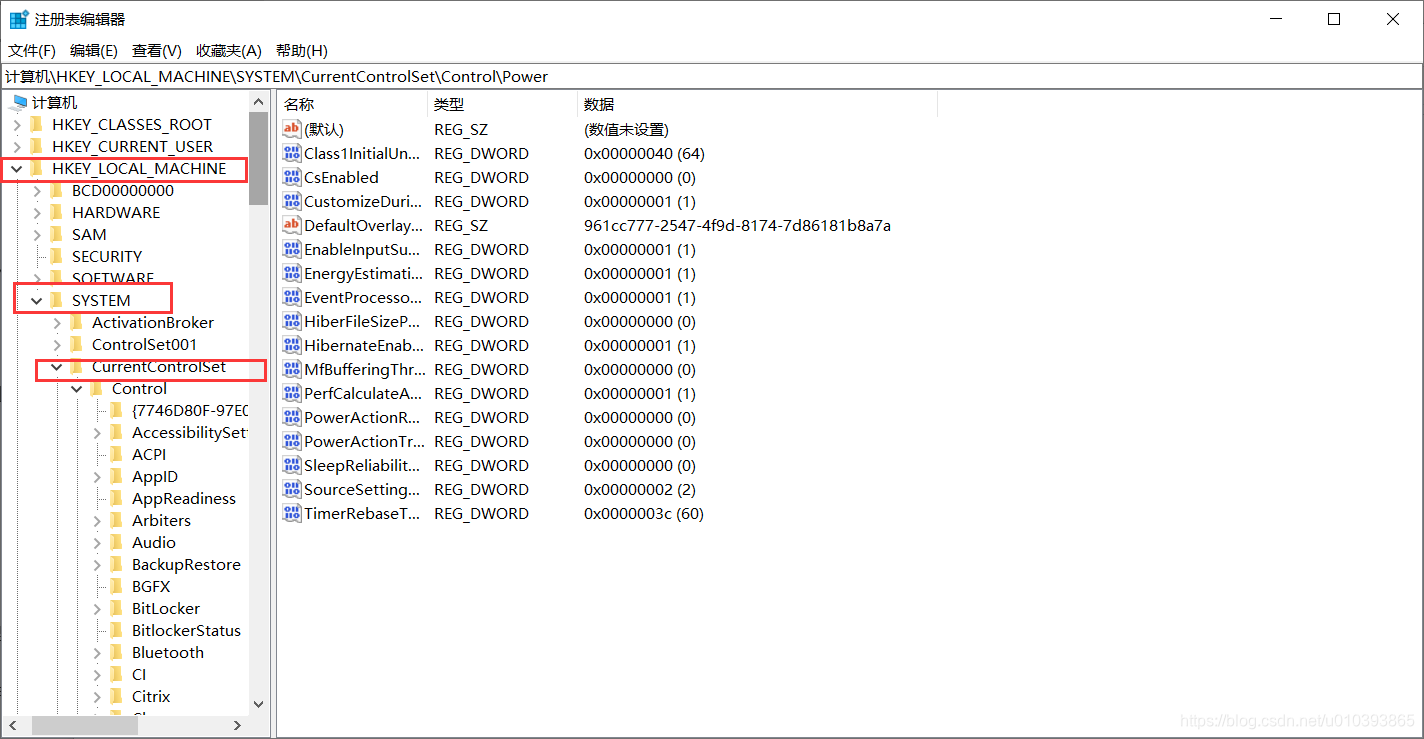Image resolution: width=1424 pixels, height=739 pixels.
Task: Click the folder icon of SECURITY
Action: pyautogui.click(x=57, y=256)
